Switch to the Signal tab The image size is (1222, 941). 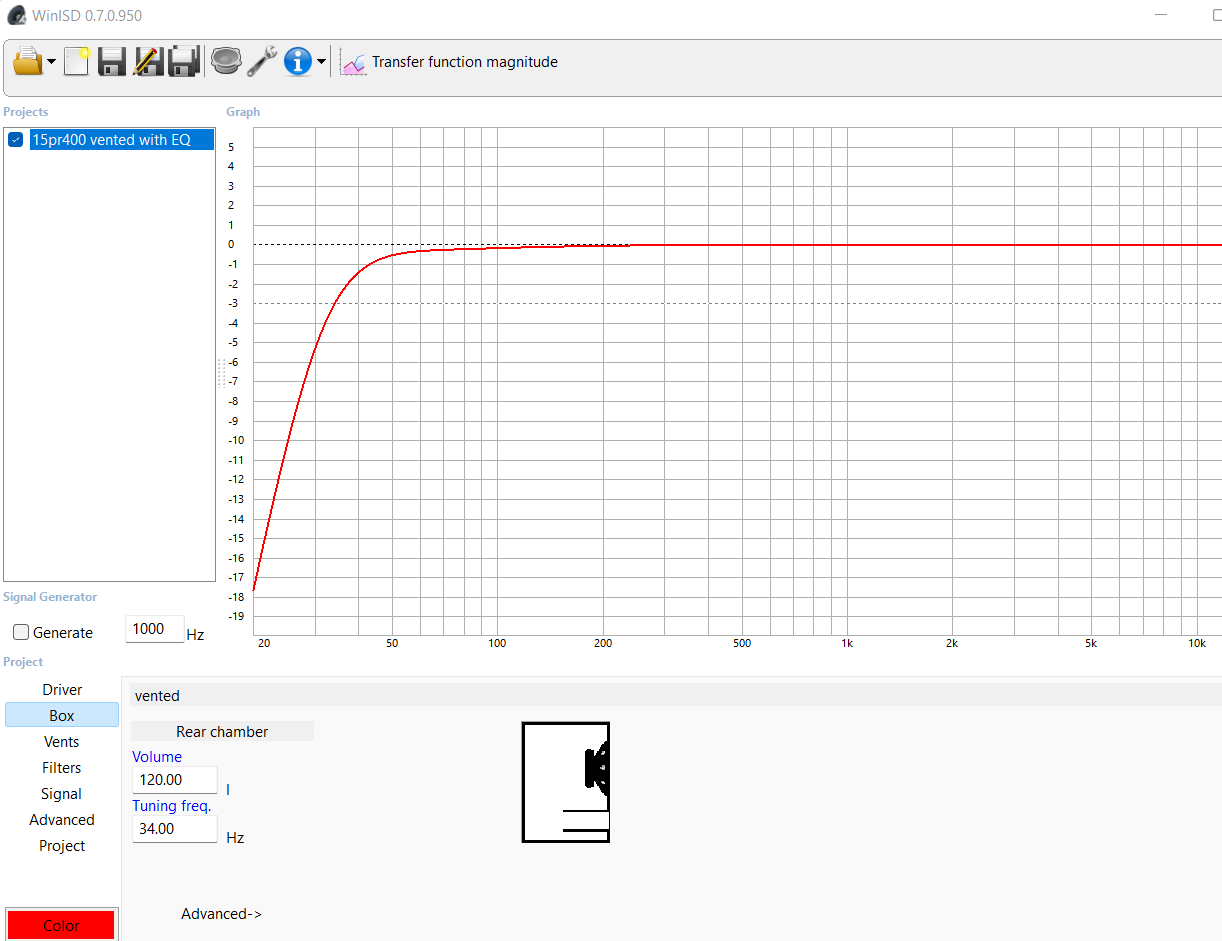tap(62, 794)
